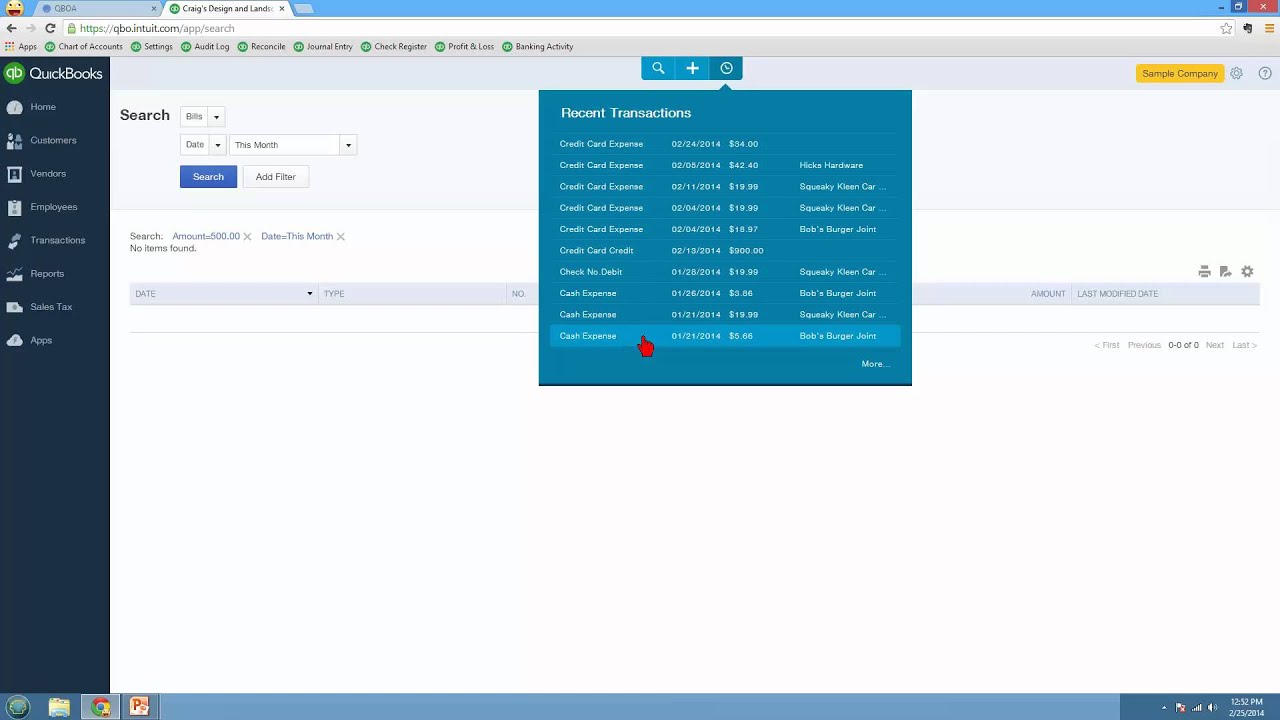Open the Settings bookmark in bookmarks bar

152,47
